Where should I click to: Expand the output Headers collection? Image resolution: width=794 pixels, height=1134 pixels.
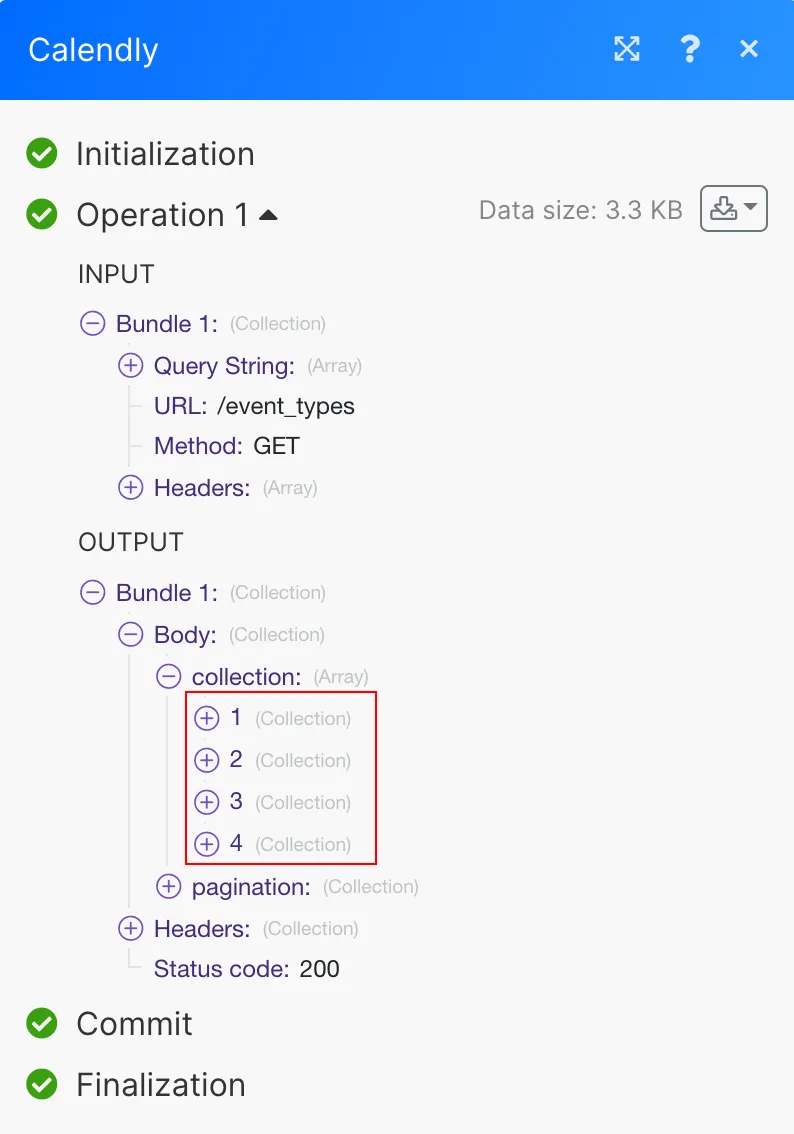point(131,929)
